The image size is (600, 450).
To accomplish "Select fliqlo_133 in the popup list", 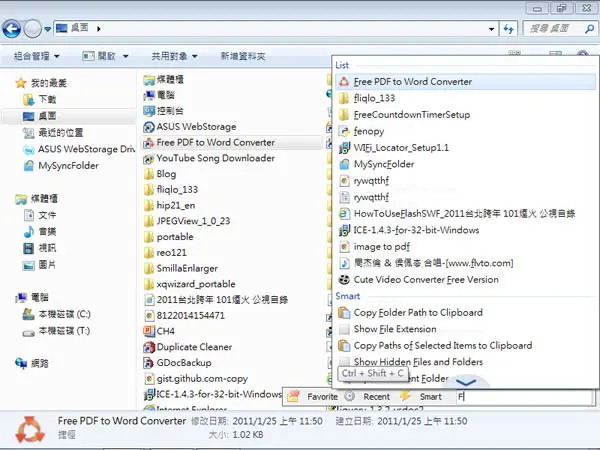I will (465, 98).
